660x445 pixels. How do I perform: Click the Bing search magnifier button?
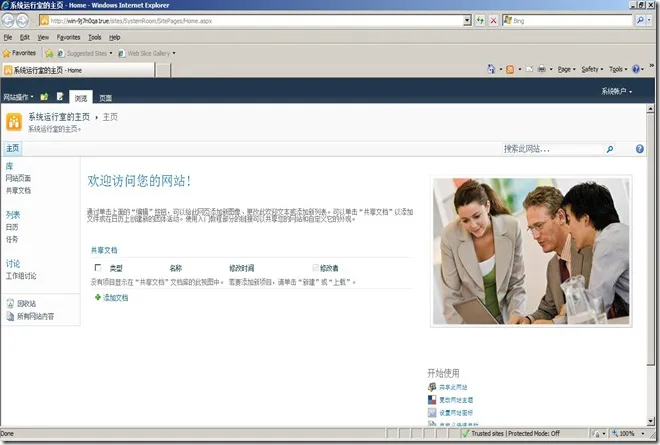[x=640, y=20]
